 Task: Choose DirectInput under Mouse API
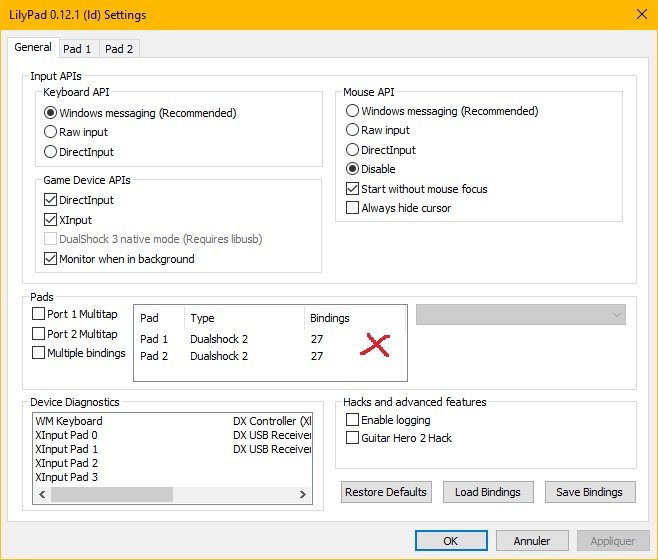point(352,150)
